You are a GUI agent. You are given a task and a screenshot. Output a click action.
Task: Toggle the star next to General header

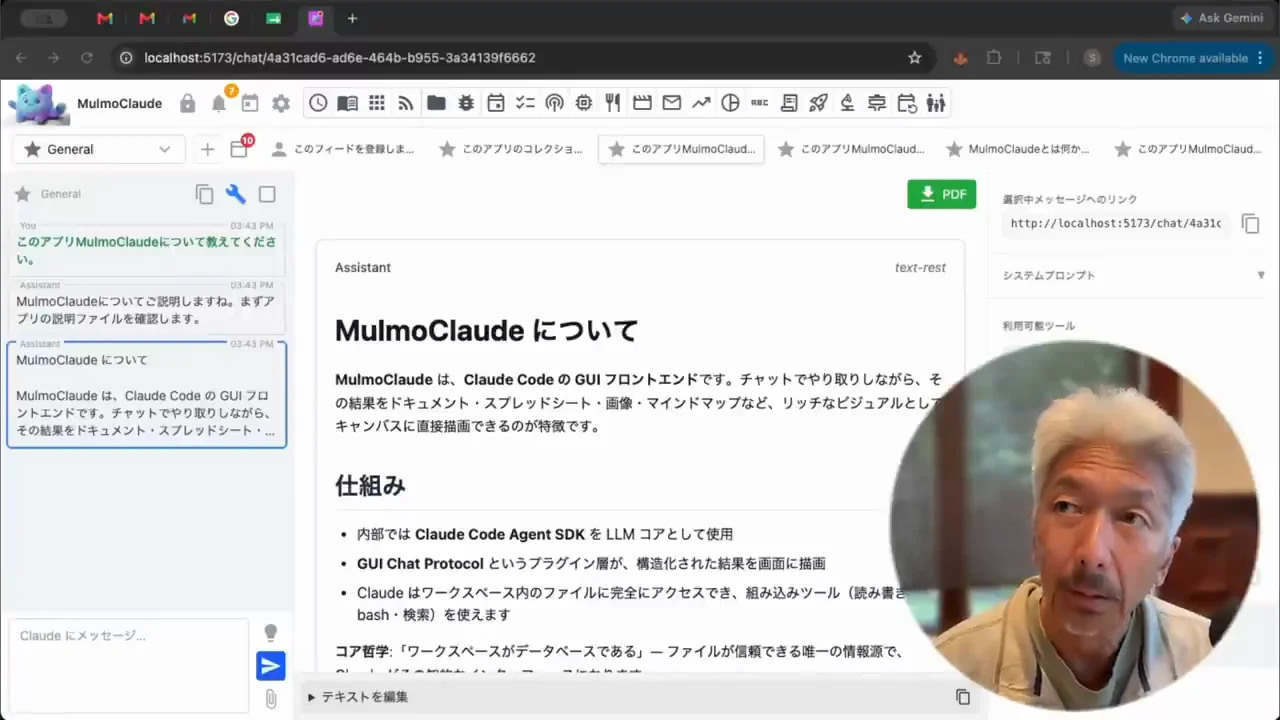[22, 194]
